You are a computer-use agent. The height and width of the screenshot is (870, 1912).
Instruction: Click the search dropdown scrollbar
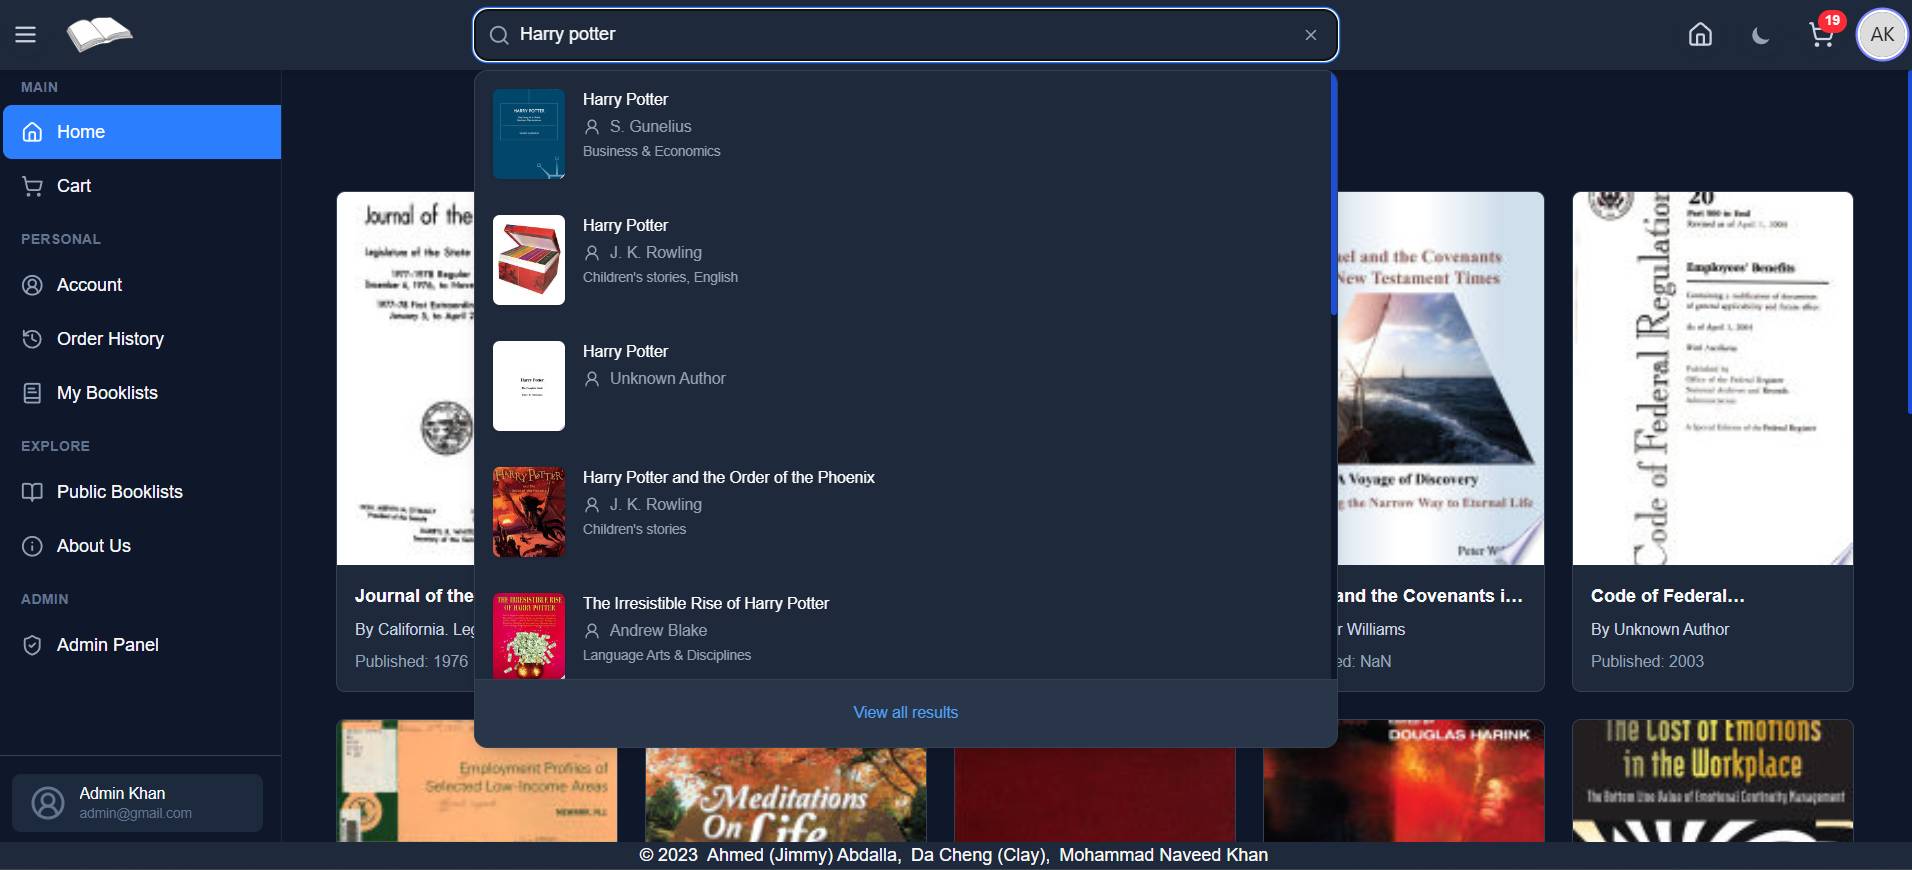(x=1334, y=195)
